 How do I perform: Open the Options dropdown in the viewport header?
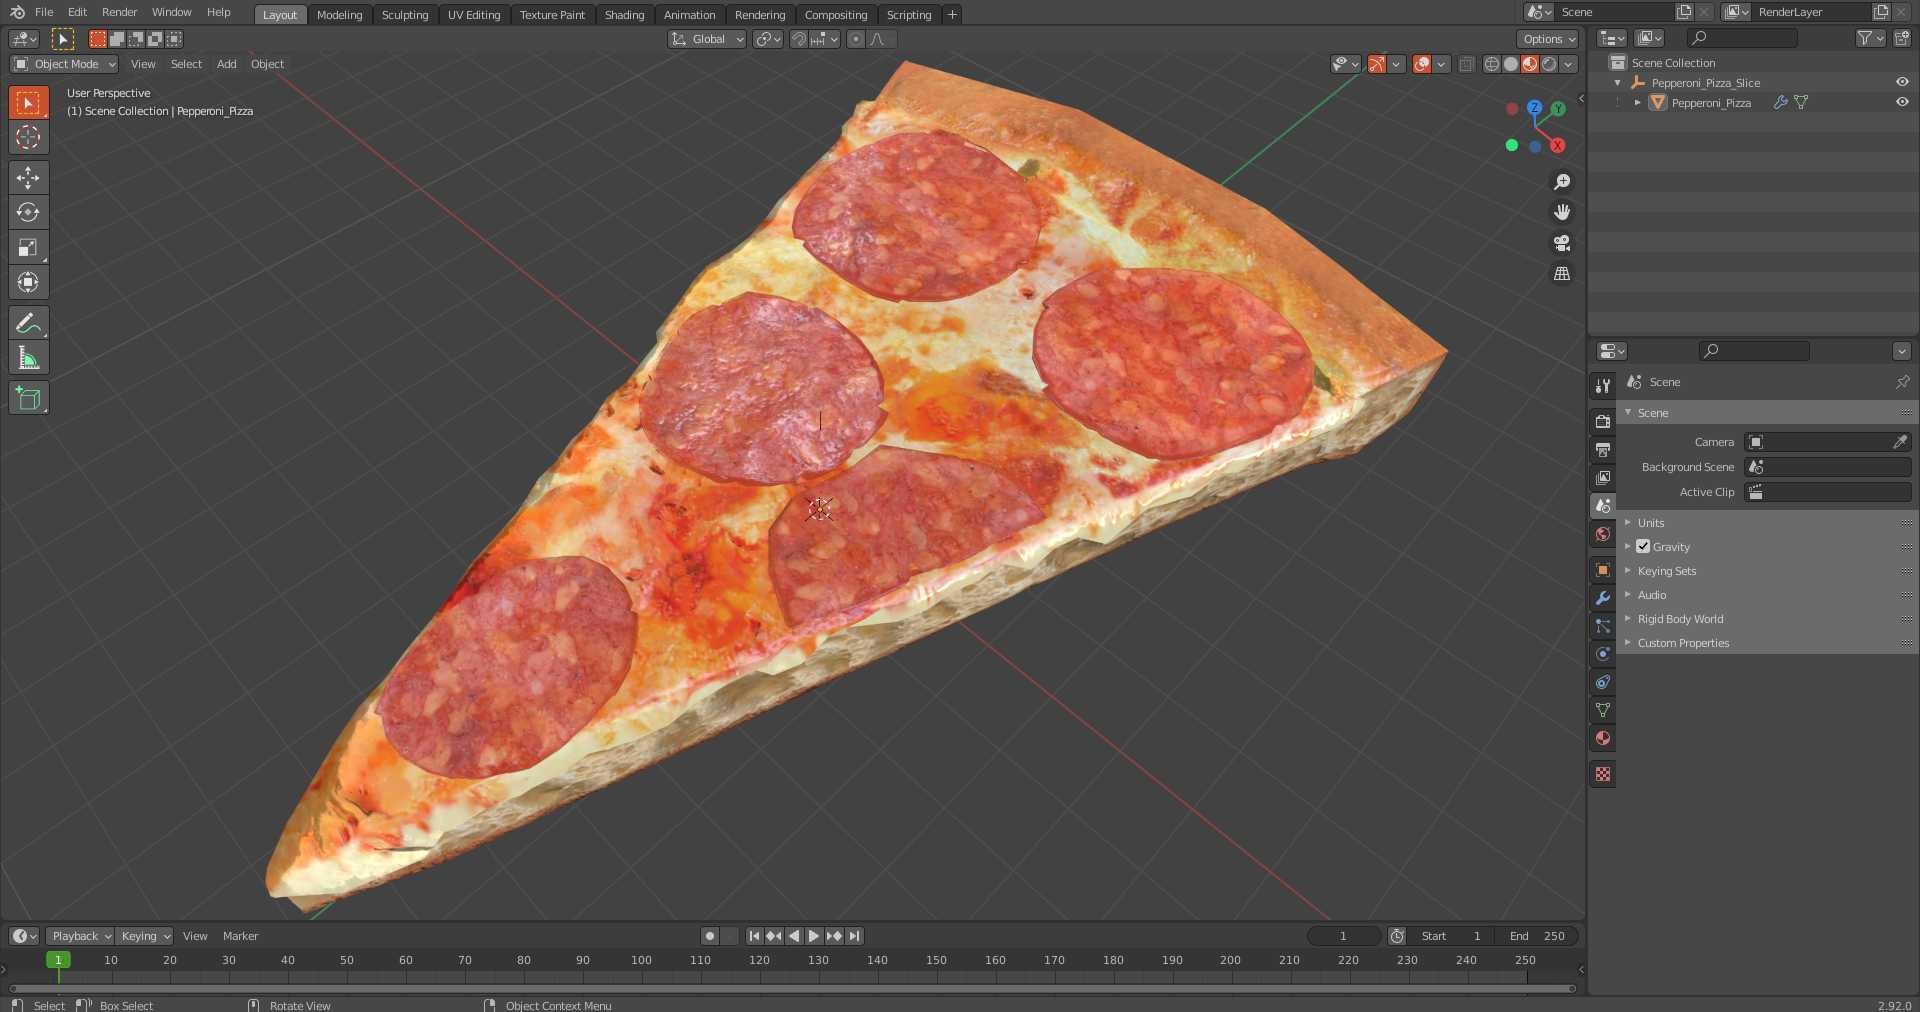tap(1548, 39)
